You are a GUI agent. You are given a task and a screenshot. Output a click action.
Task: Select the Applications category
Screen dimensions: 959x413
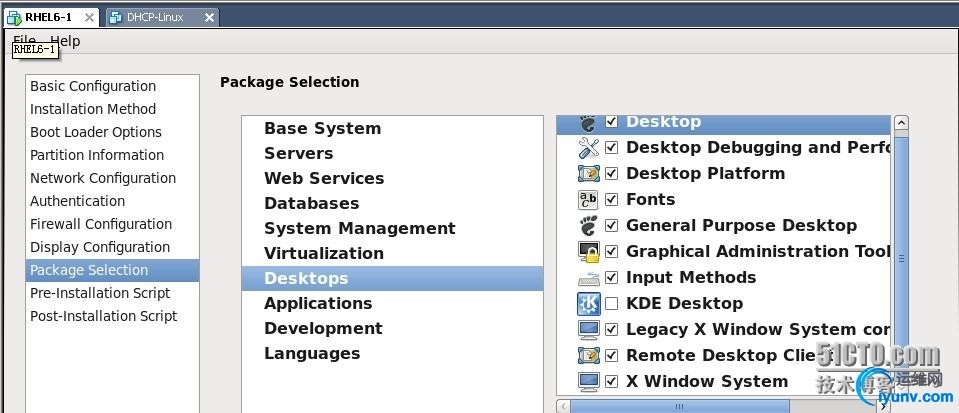click(x=392, y=303)
